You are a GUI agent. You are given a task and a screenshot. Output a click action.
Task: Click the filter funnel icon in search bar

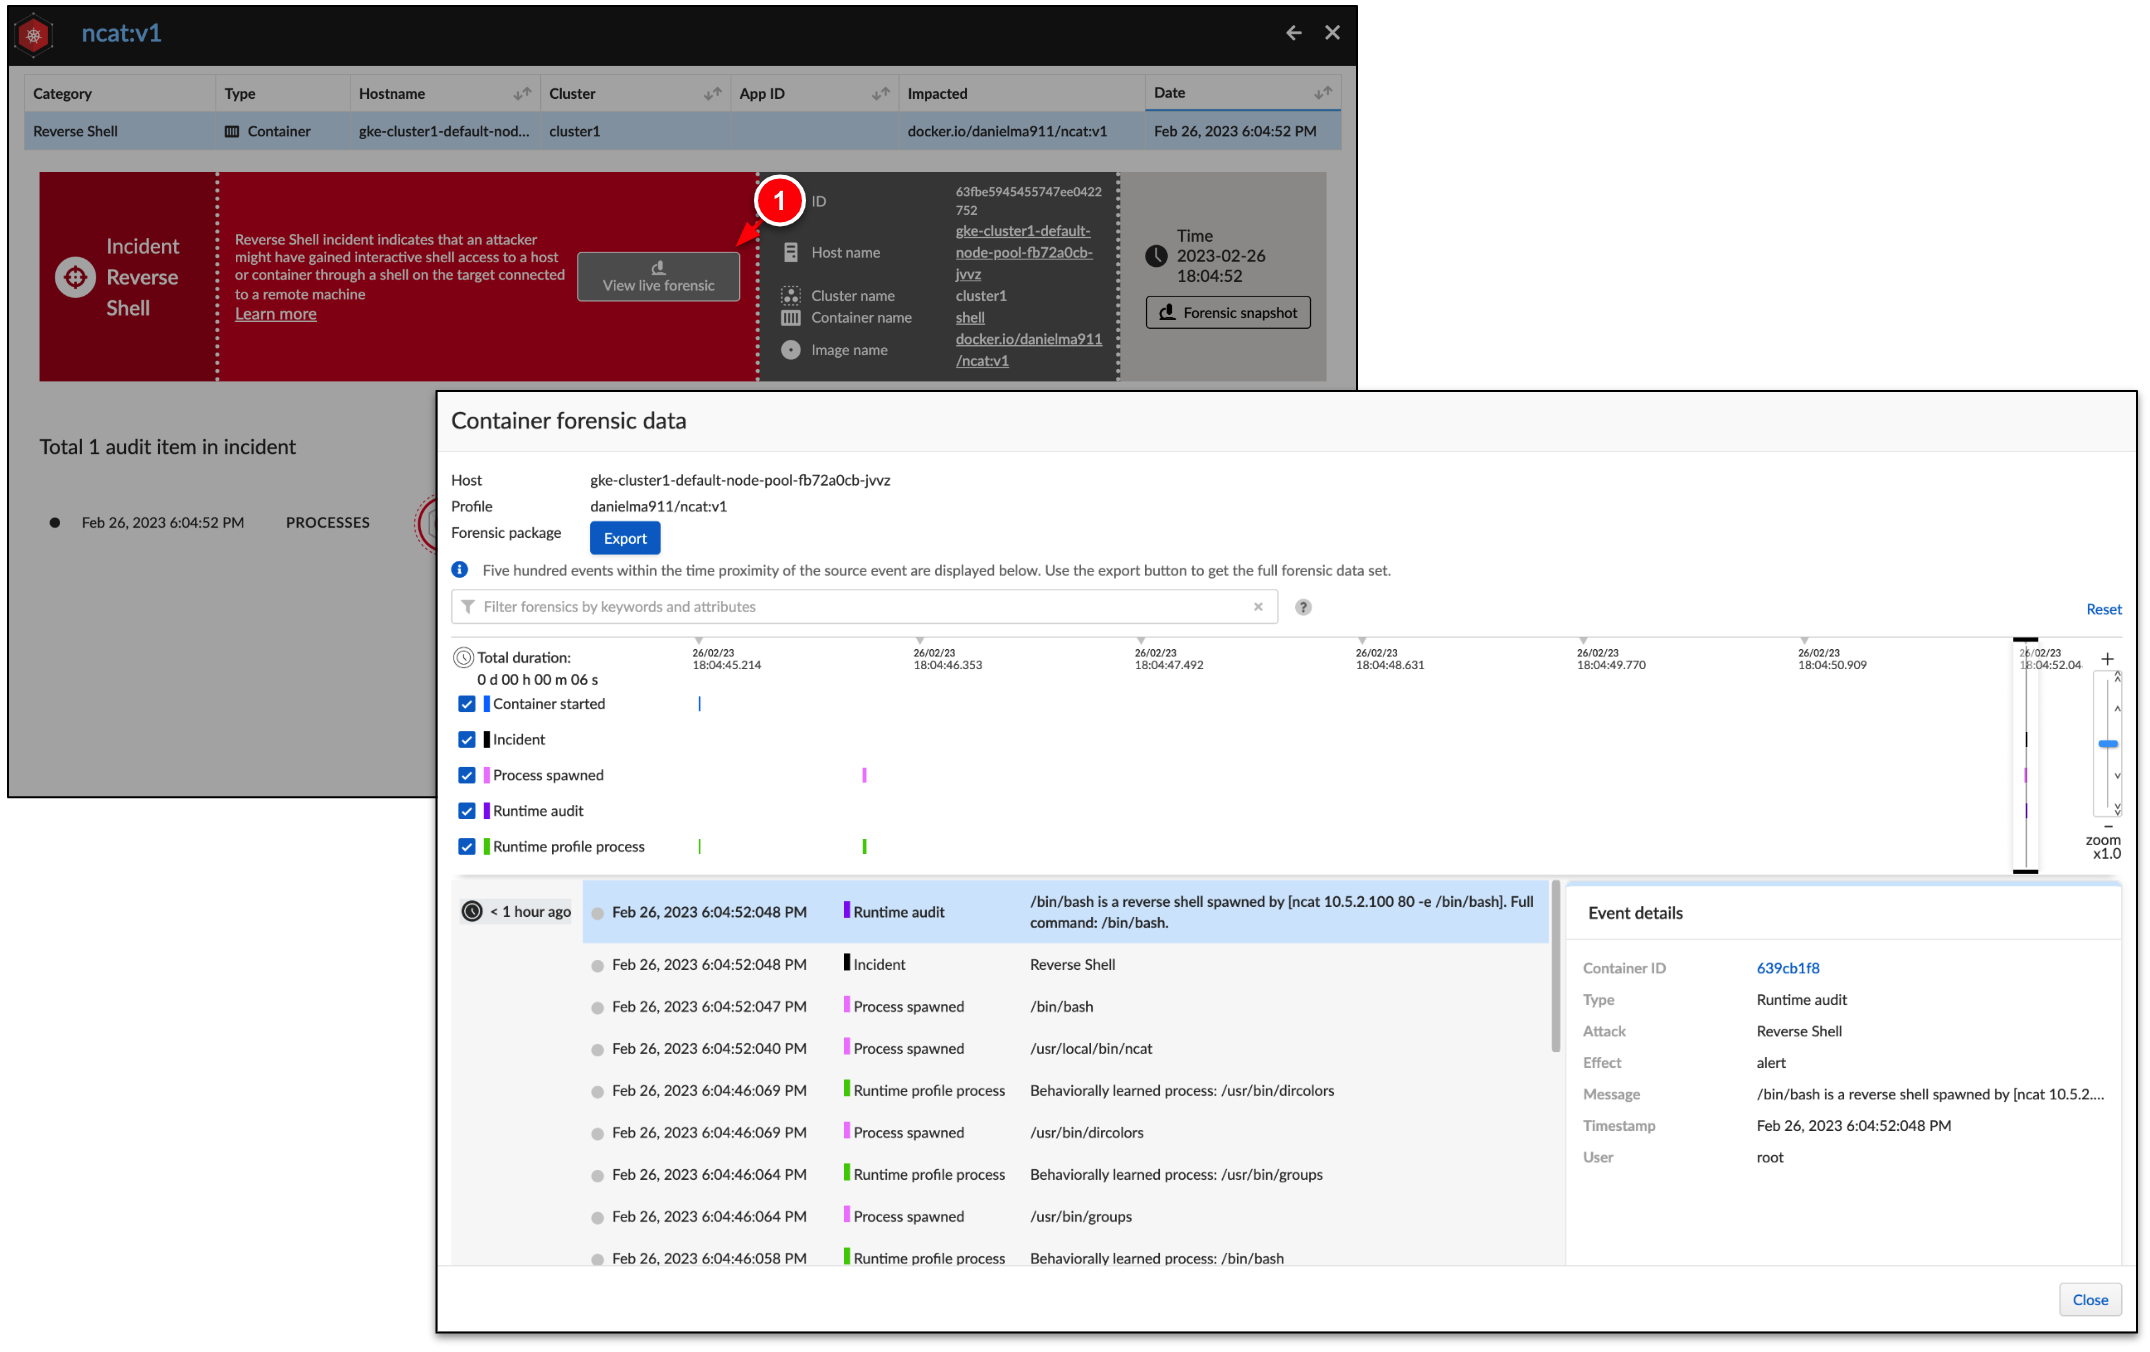pyautogui.click(x=468, y=607)
